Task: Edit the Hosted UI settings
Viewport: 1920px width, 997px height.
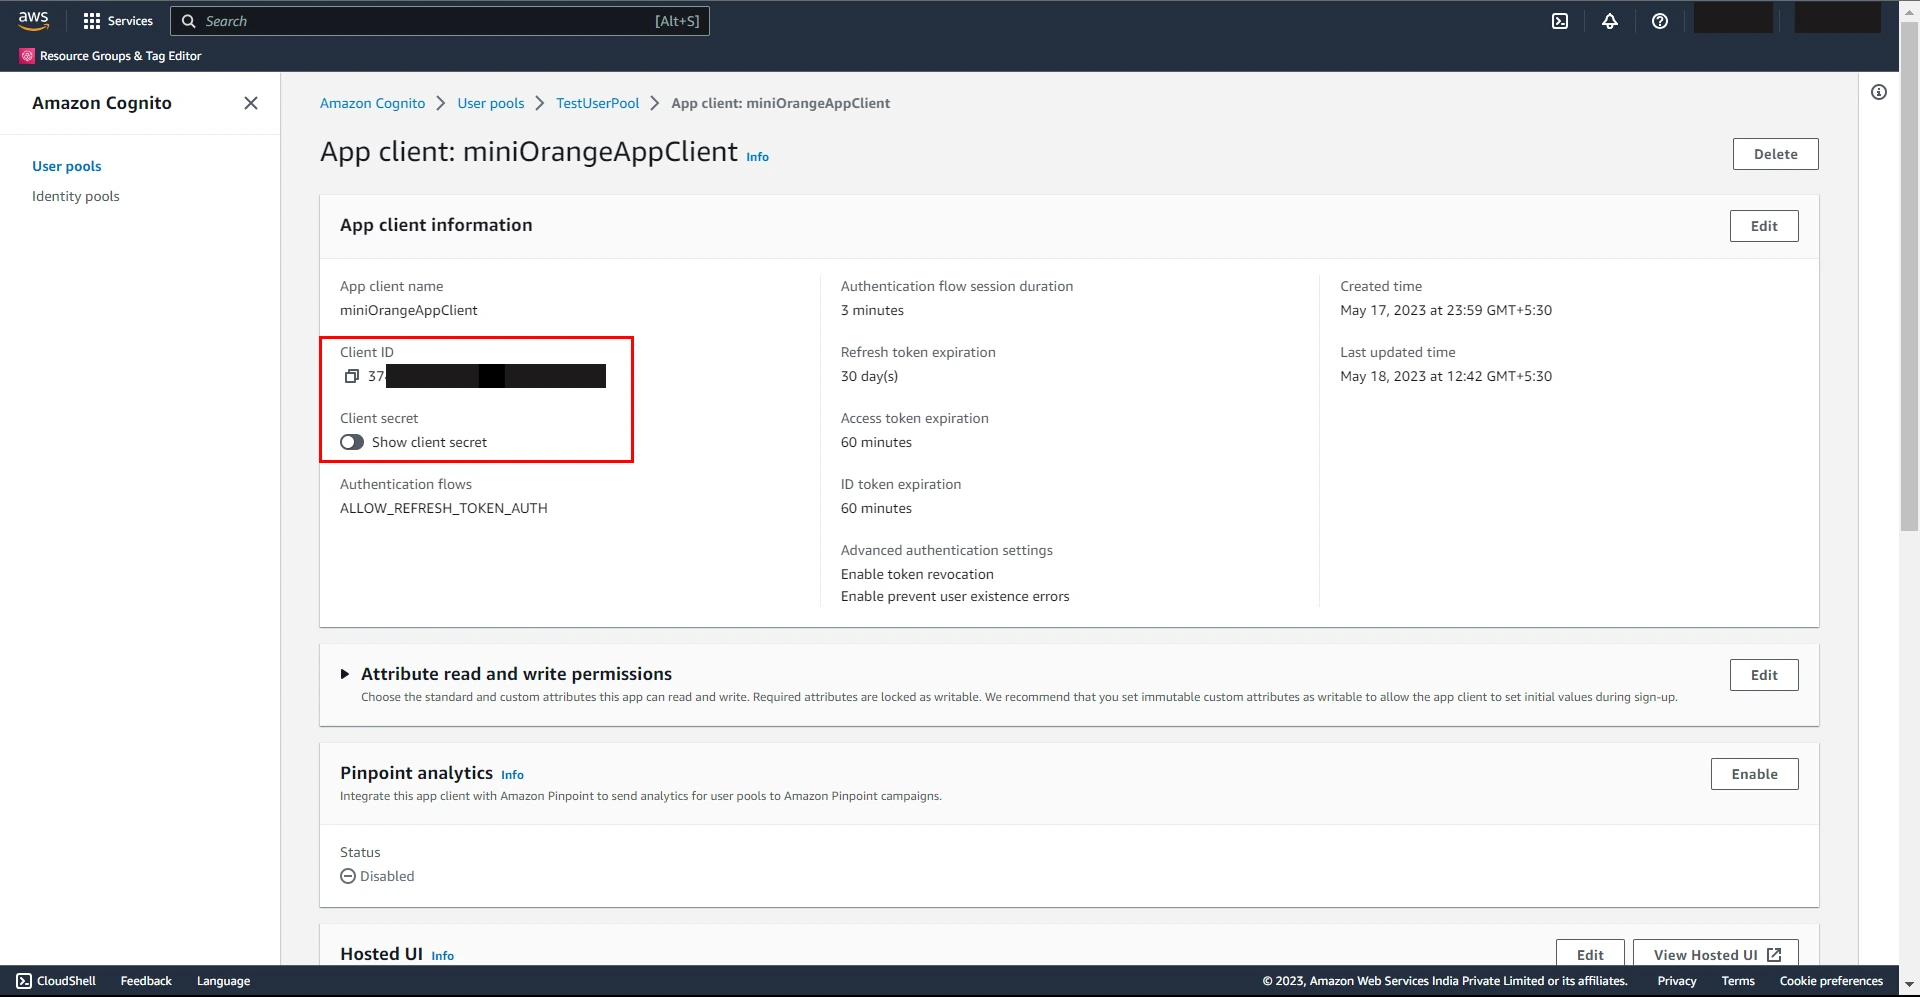Action: pyautogui.click(x=1590, y=955)
